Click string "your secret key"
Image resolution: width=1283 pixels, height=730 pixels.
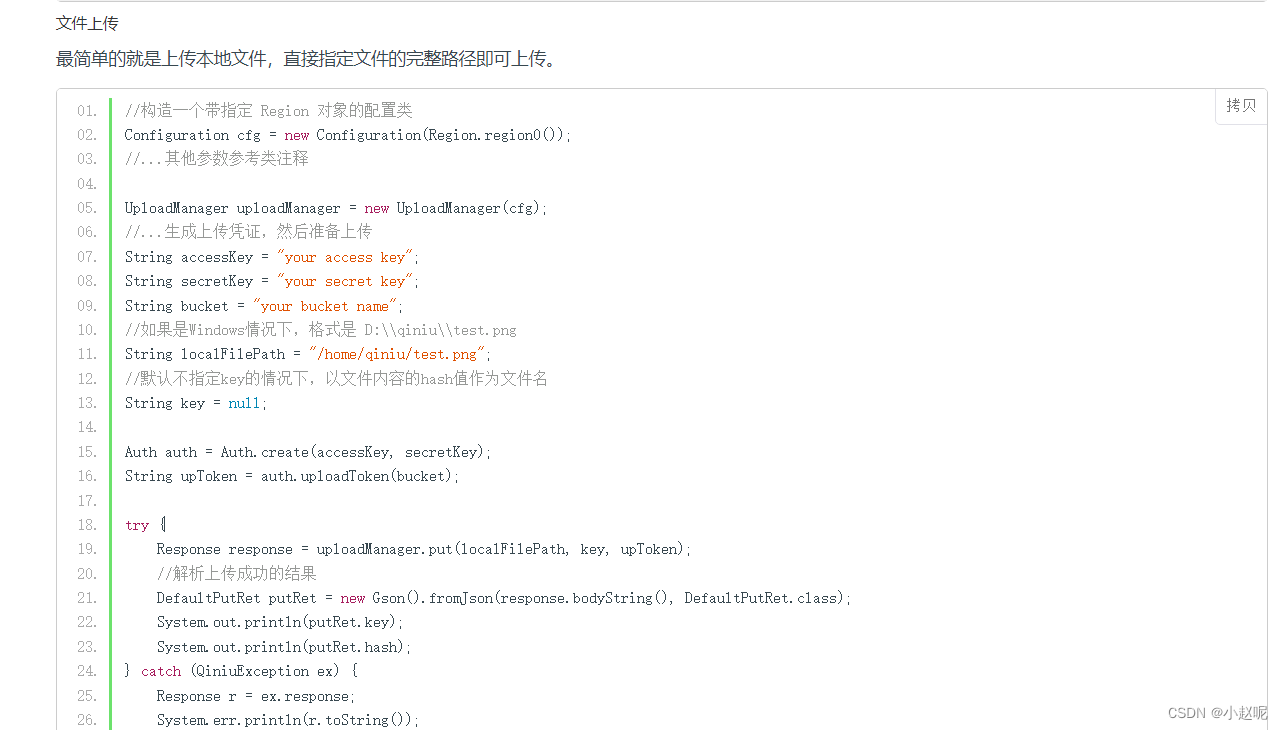(x=345, y=281)
